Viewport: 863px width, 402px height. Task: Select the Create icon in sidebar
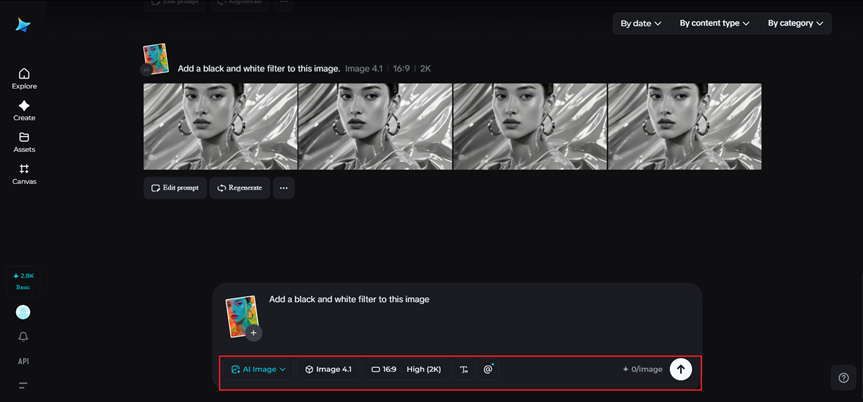[24, 110]
